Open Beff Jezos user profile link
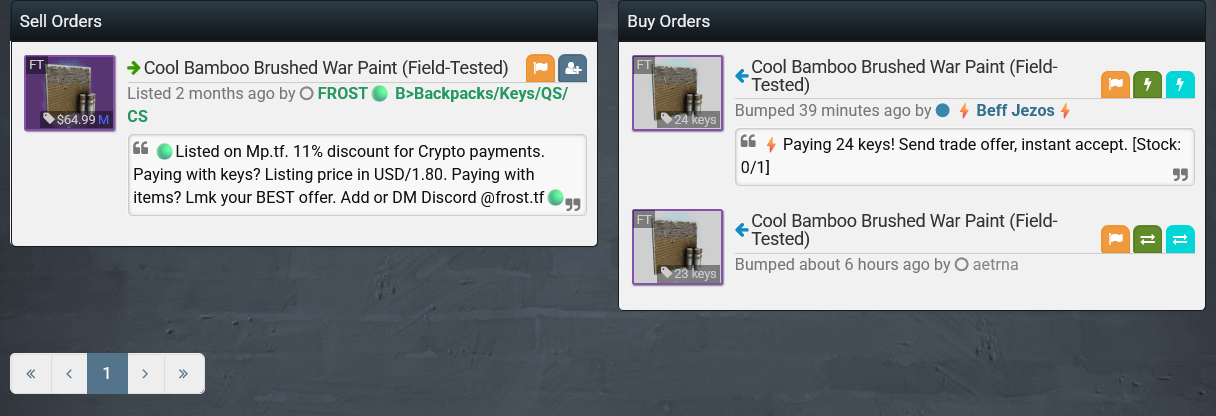Viewport: 1216px width, 416px height. pos(1015,111)
